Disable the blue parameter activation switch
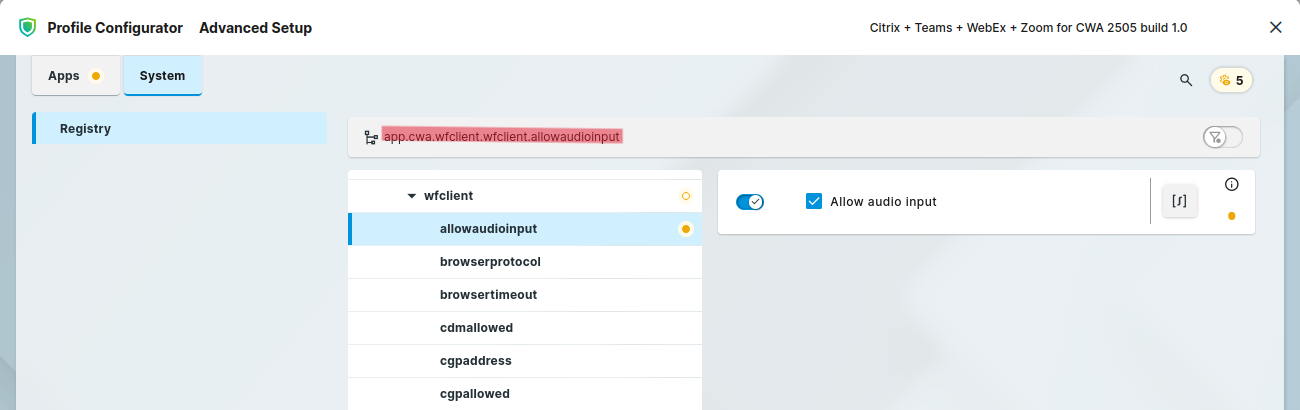This screenshot has width=1300, height=410. click(750, 202)
